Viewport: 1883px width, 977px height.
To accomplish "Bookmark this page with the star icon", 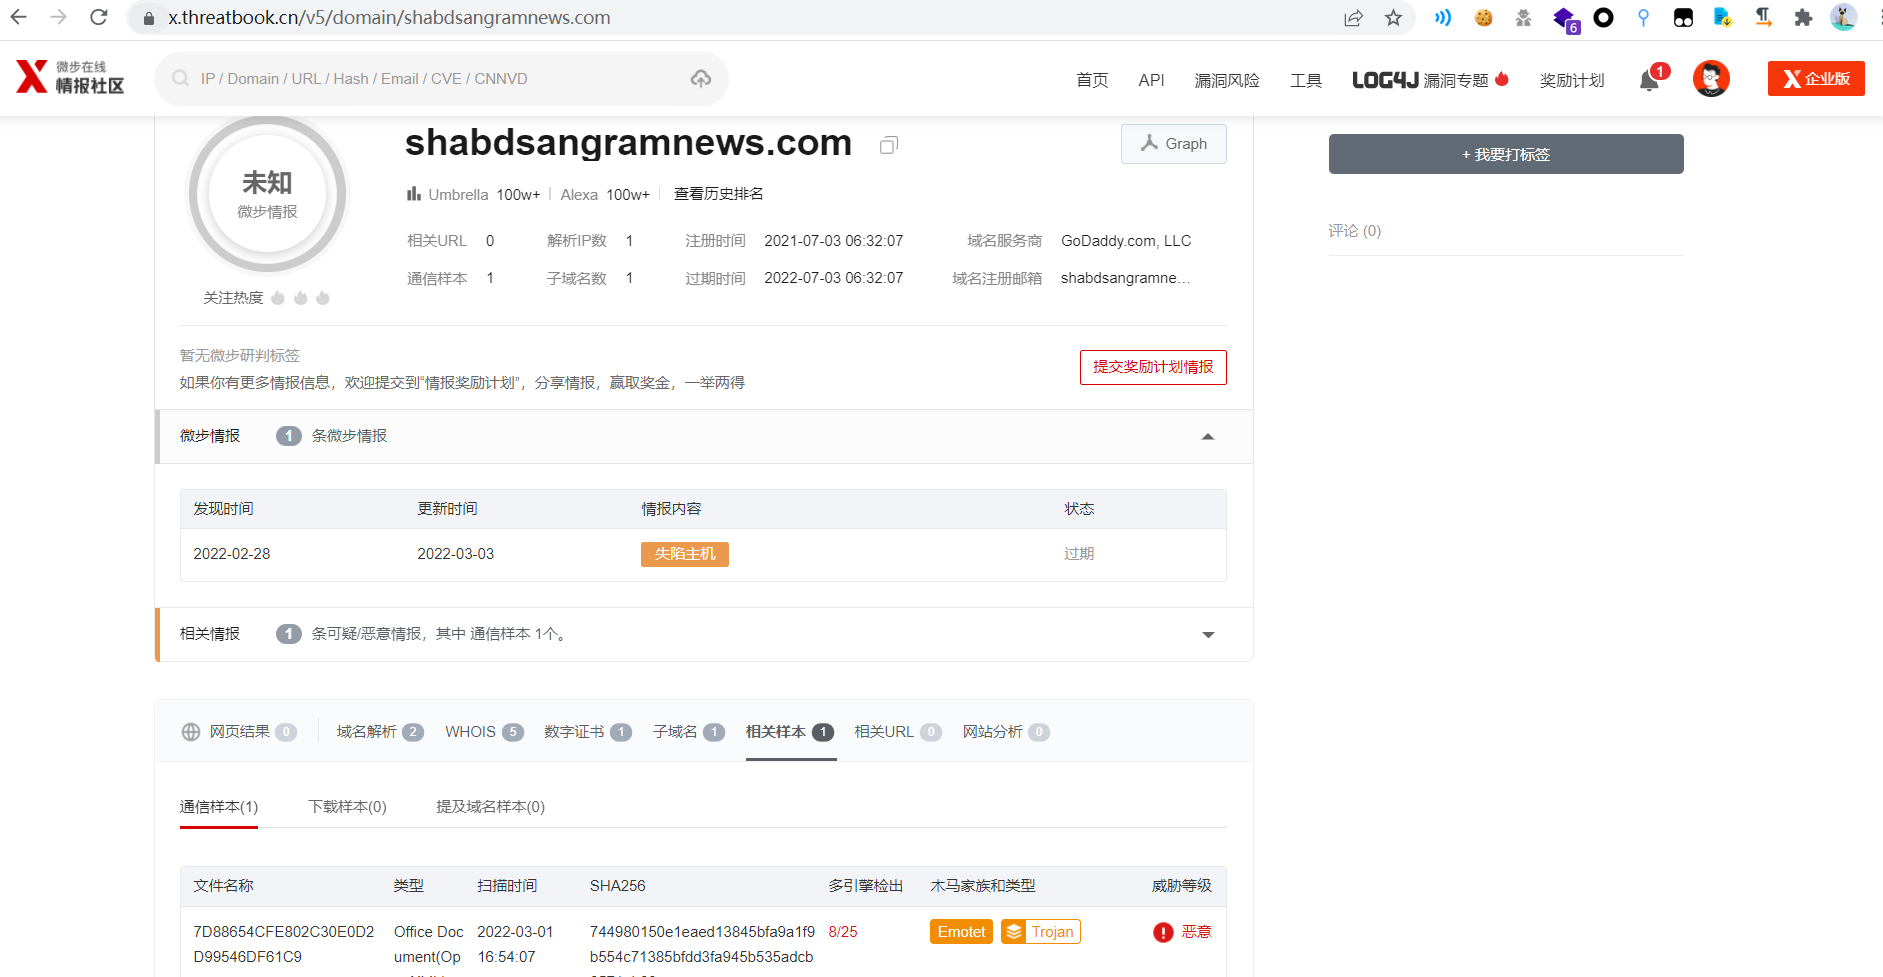I will coord(1393,18).
